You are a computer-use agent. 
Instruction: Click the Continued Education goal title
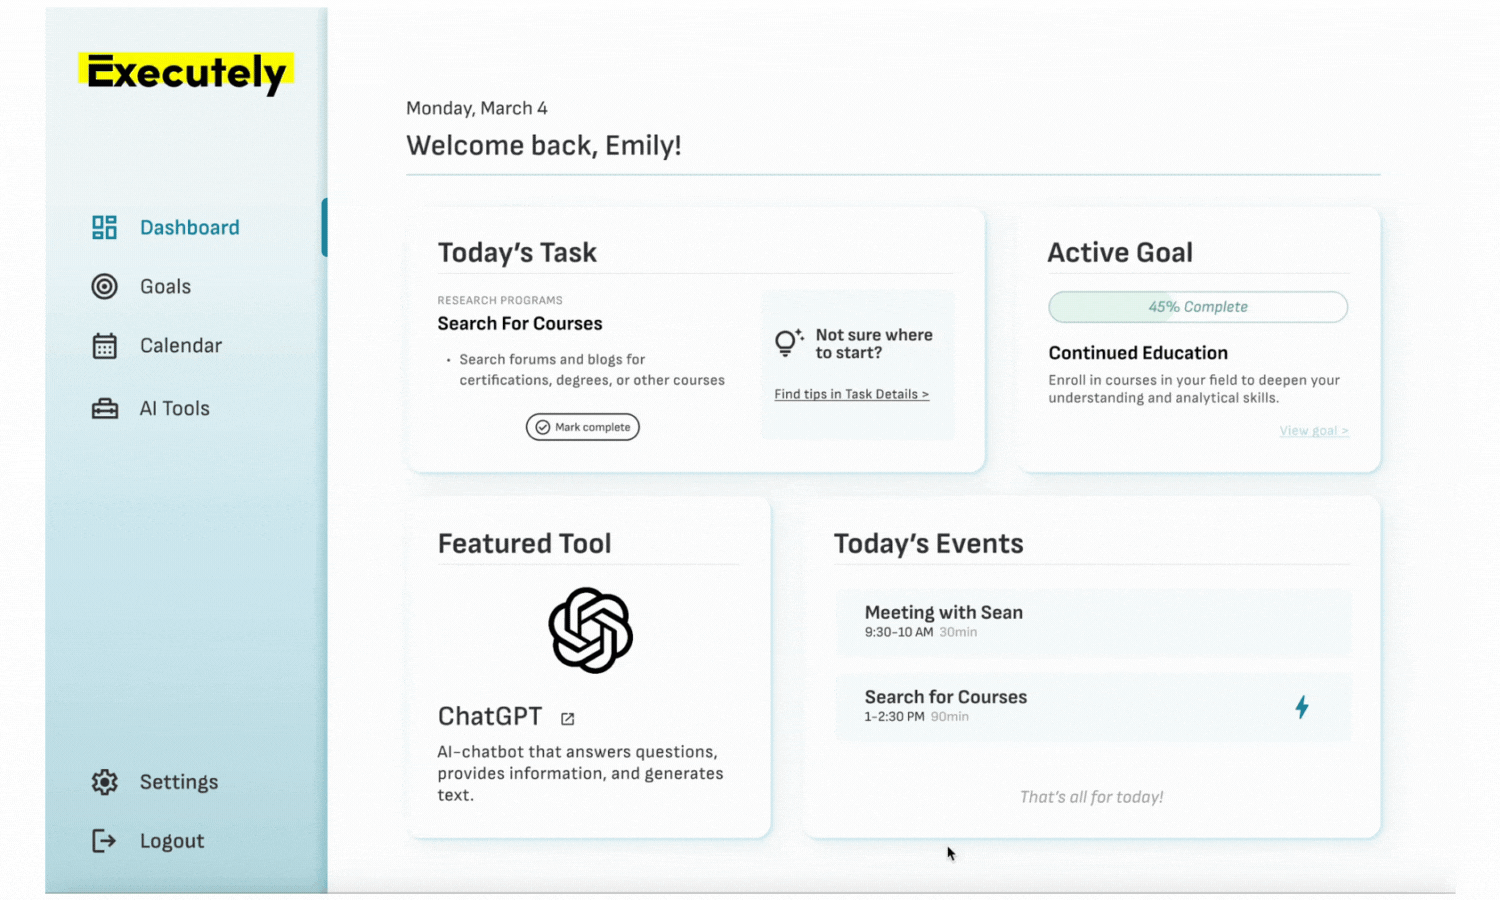point(1138,353)
